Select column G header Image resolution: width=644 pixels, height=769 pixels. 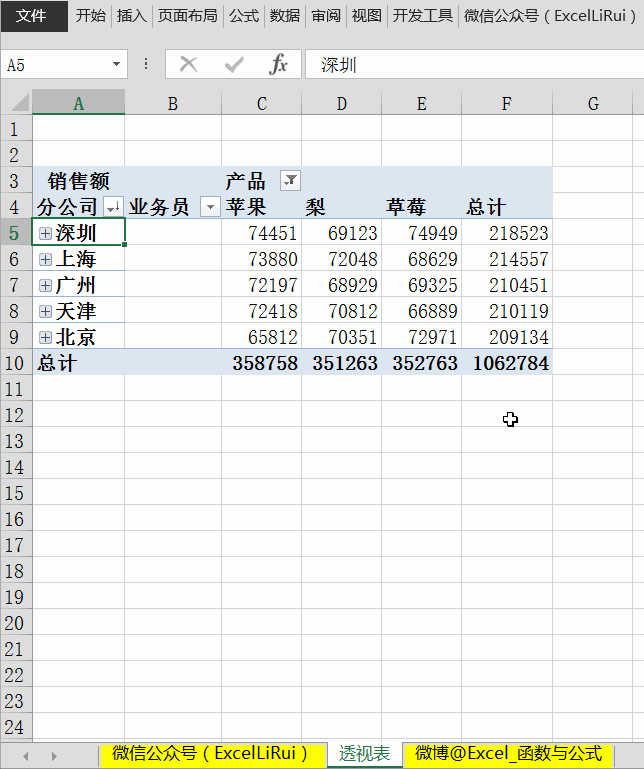click(x=592, y=103)
